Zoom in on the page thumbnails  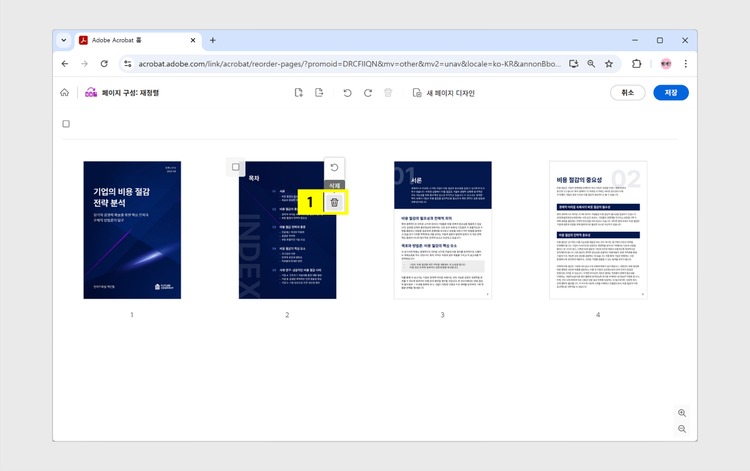(682, 413)
